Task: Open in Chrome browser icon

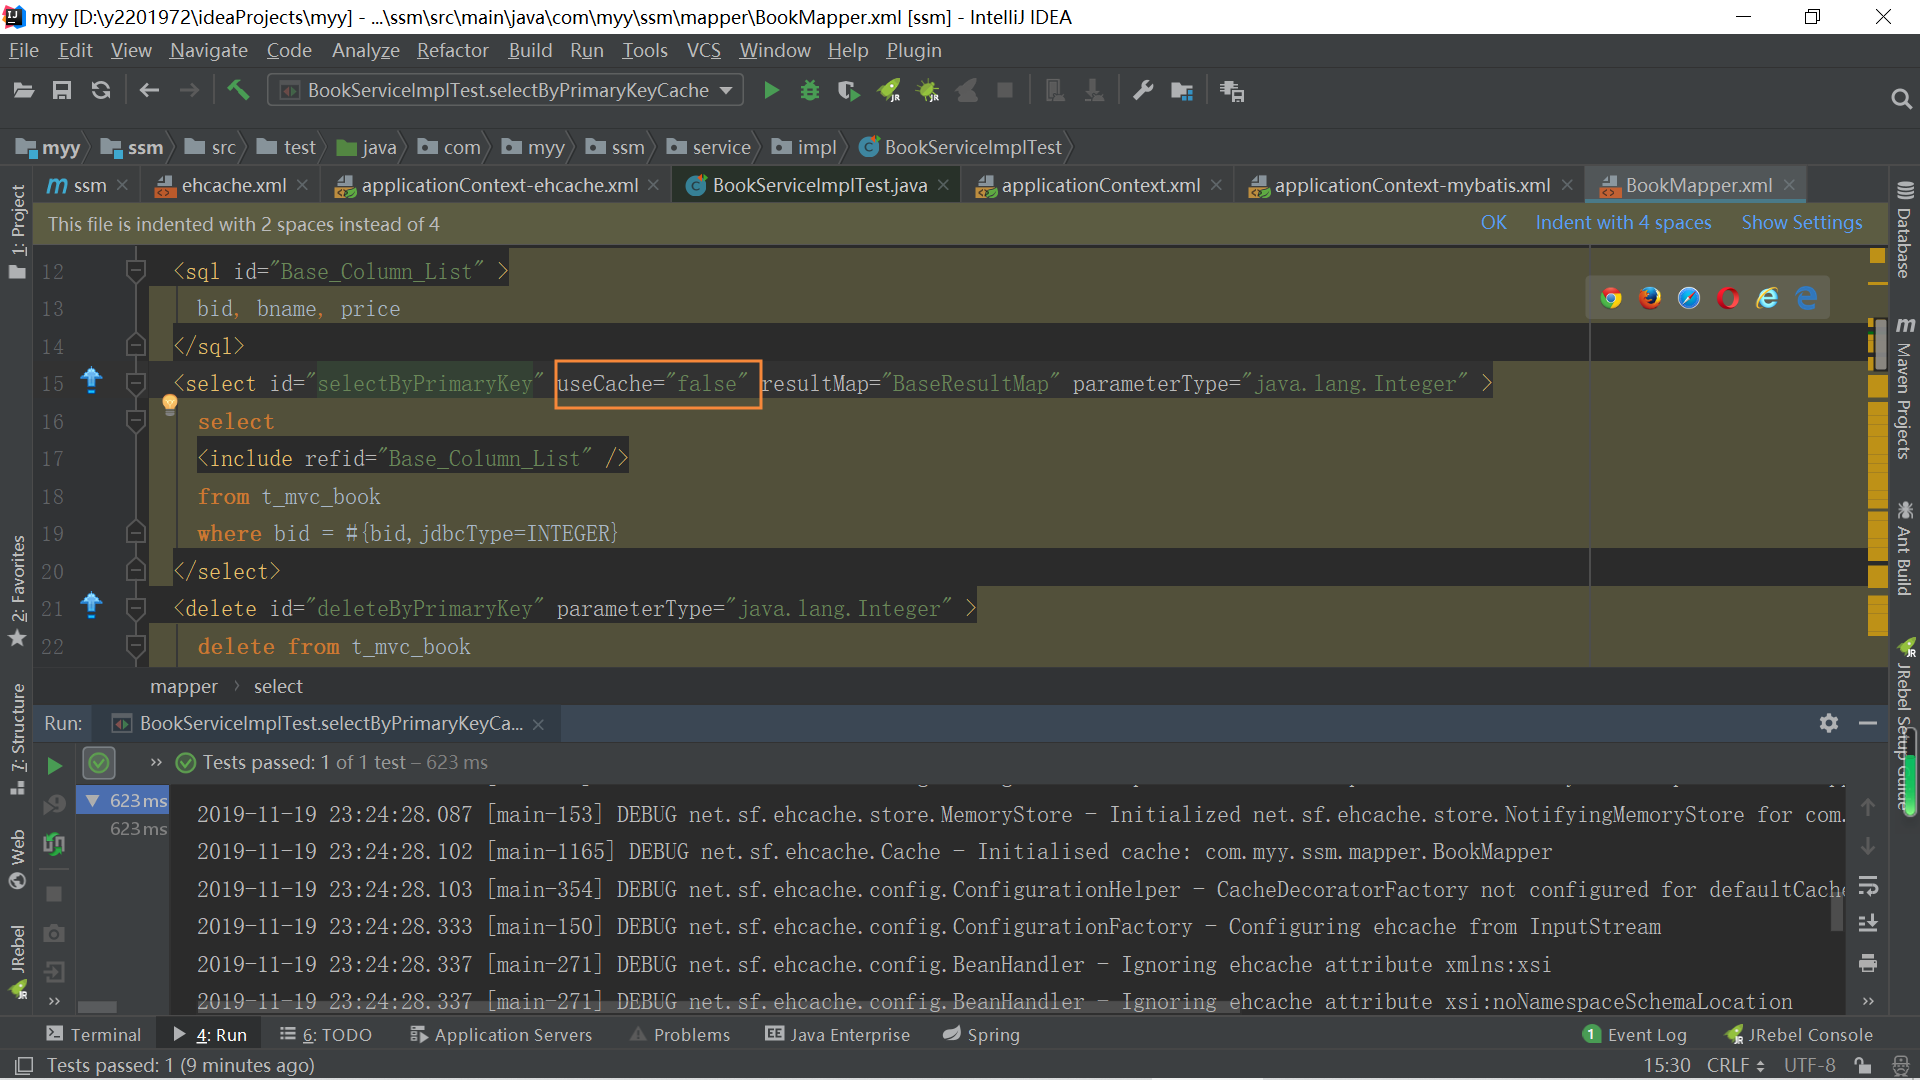Action: (x=1610, y=298)
